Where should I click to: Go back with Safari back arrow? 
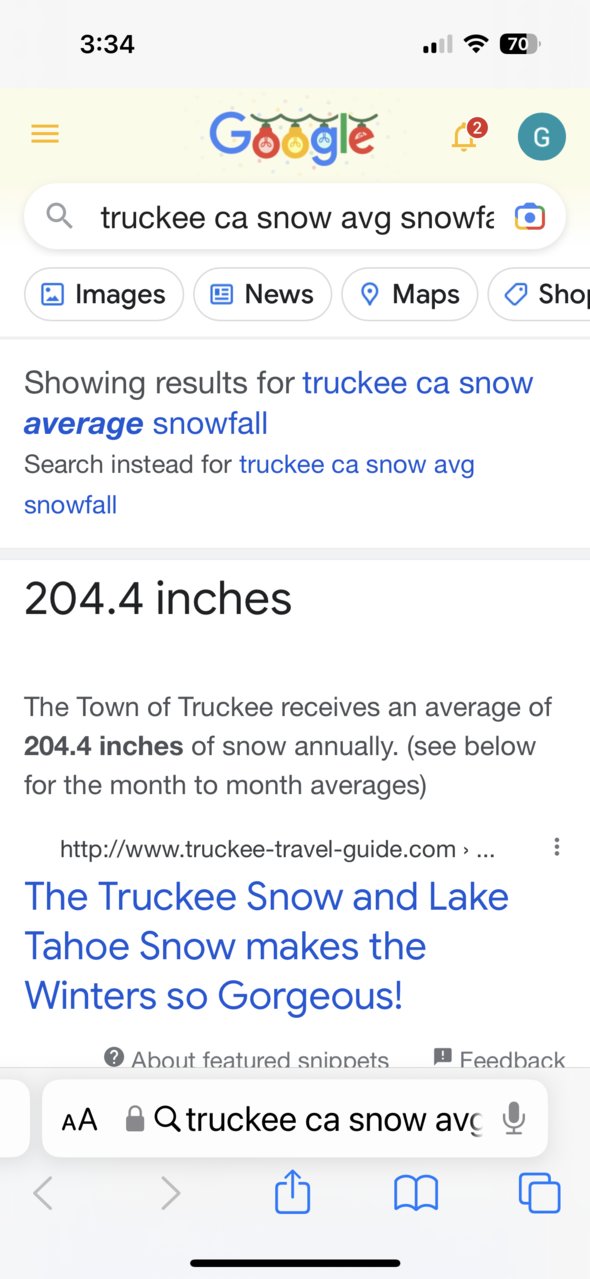point(43,1193)
